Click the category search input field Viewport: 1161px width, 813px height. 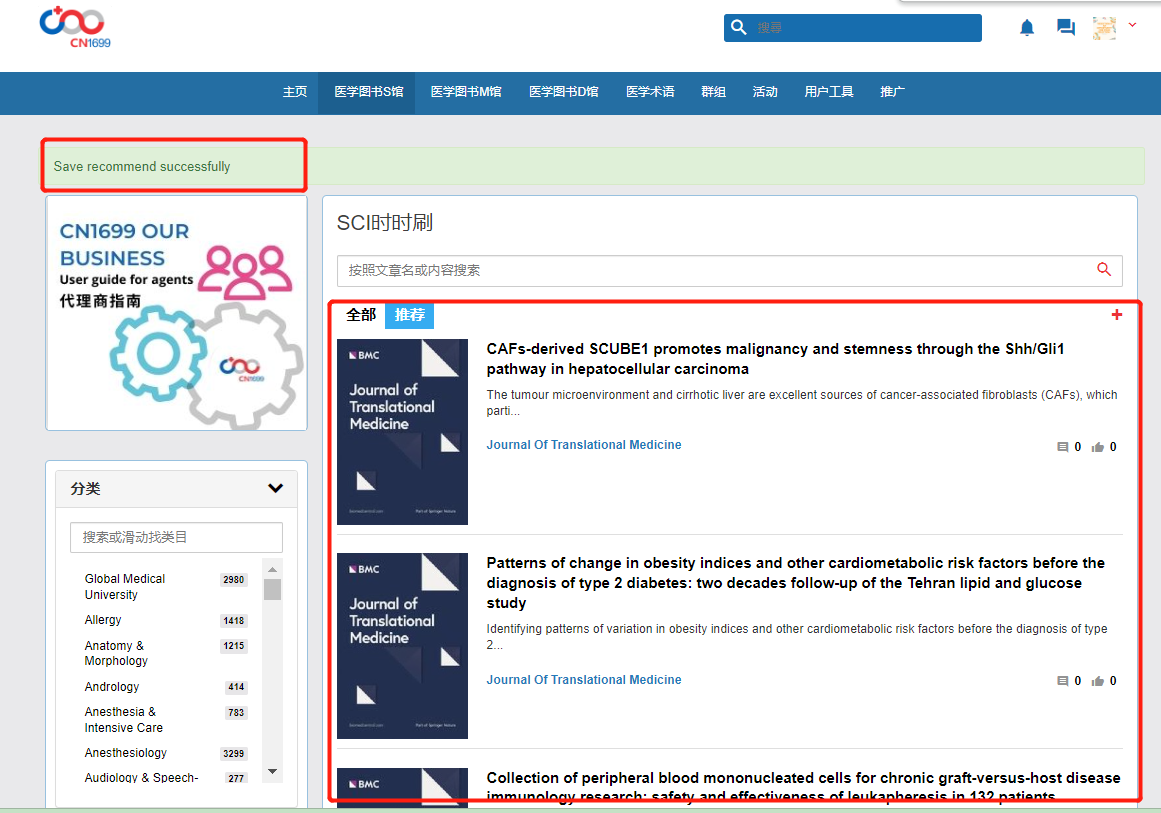[x=176, y=538]
